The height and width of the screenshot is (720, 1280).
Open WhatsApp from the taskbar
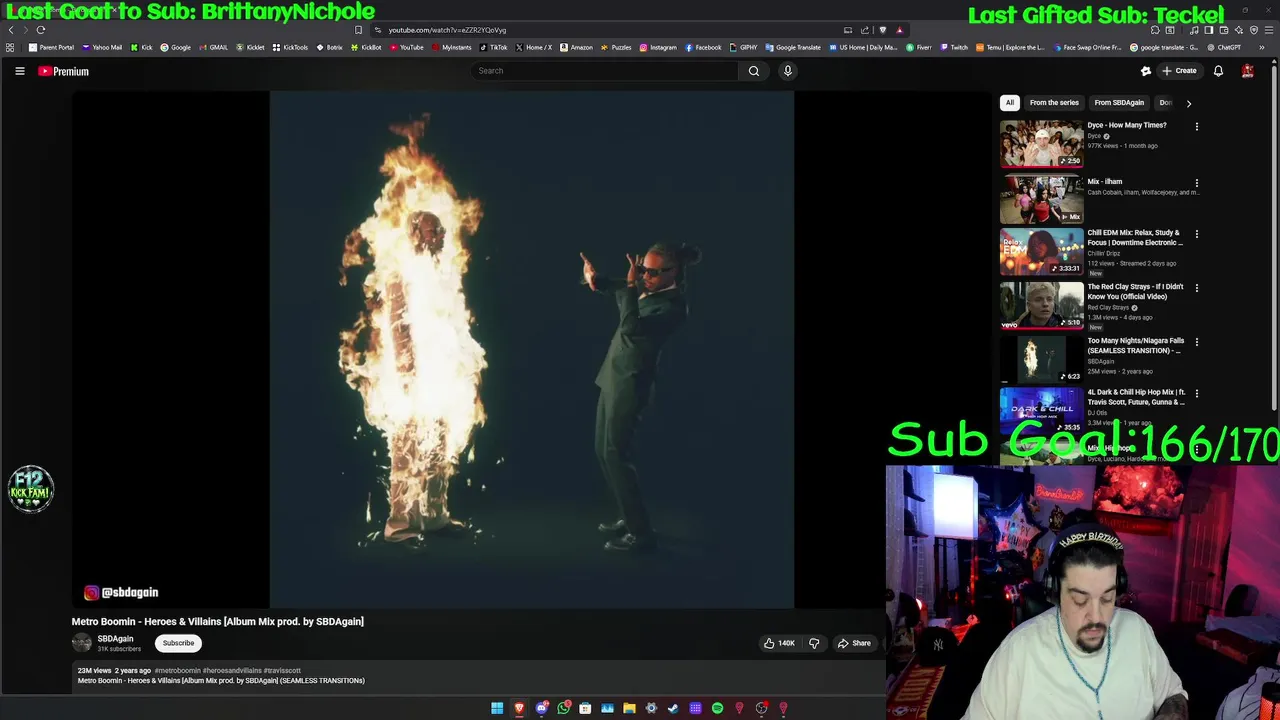pyautogui.click(x=564, y=708)
